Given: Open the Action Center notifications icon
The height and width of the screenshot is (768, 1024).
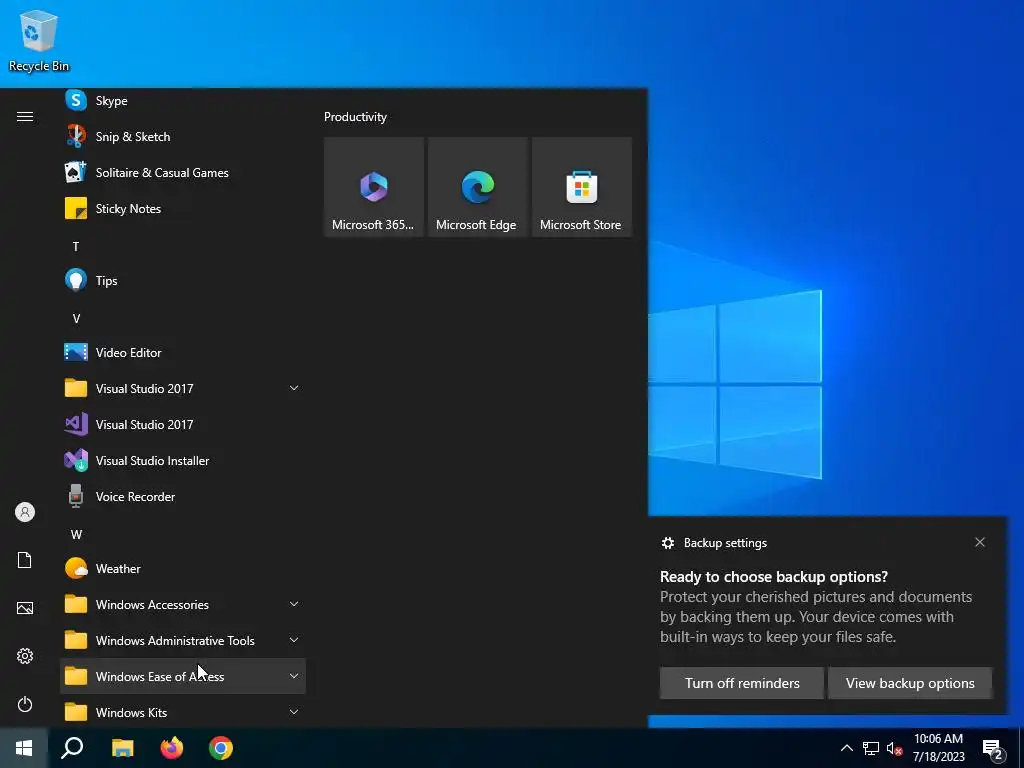Looking at the screenshot, I should point(993,750).
